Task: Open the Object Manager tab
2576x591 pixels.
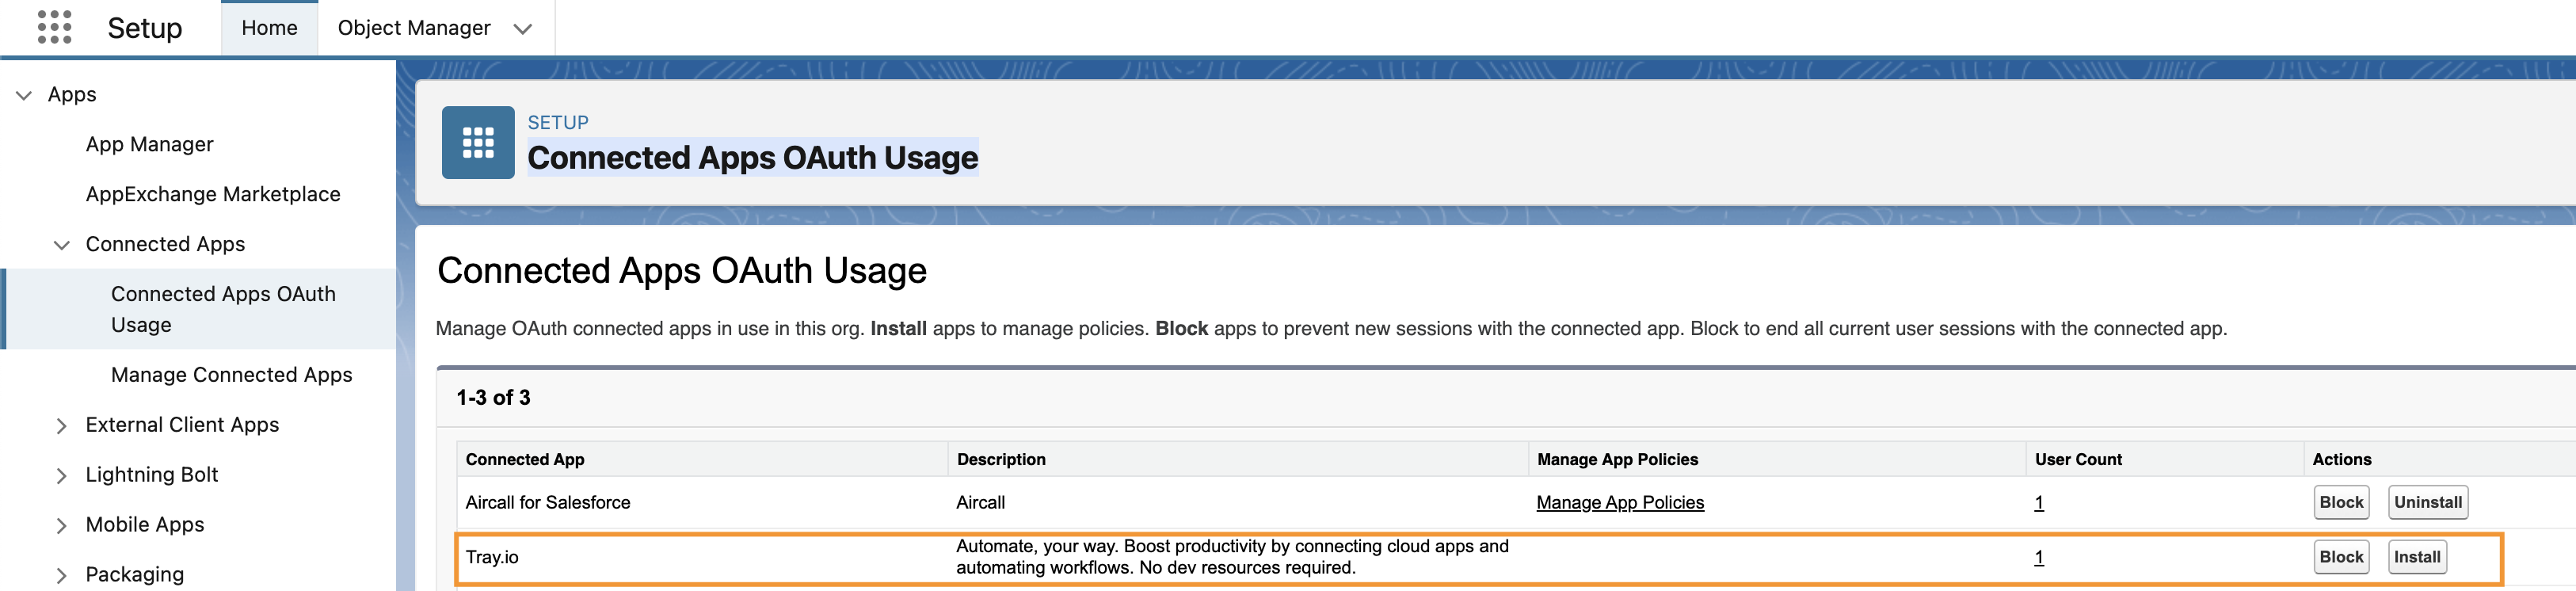Action: [414, 28]
